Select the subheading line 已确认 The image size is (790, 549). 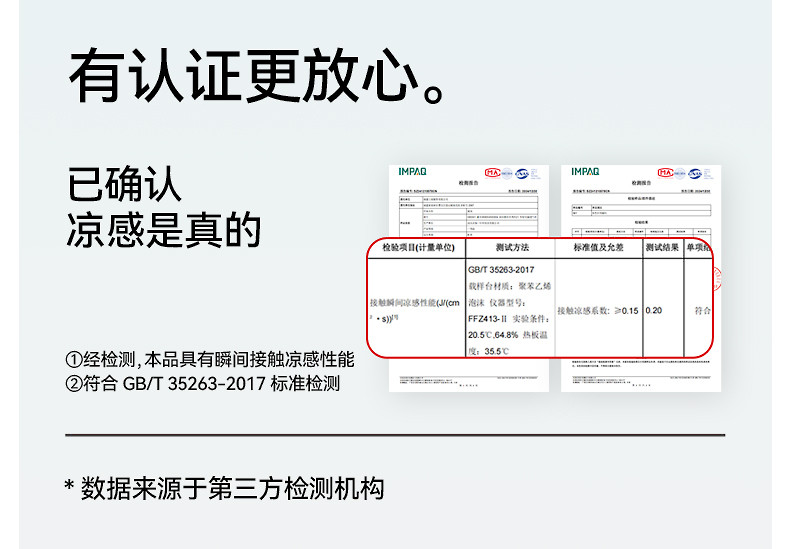[x=124, y=184]
